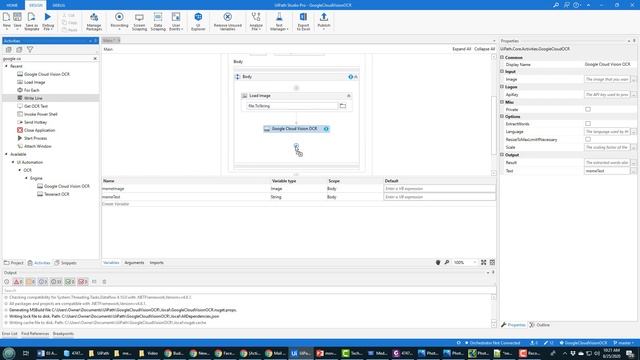Image resolution: width=640 pixels, height=360 pixels.
Task: Open the Breakpoints tab at bottom
Action: click(x=63, y=334)
